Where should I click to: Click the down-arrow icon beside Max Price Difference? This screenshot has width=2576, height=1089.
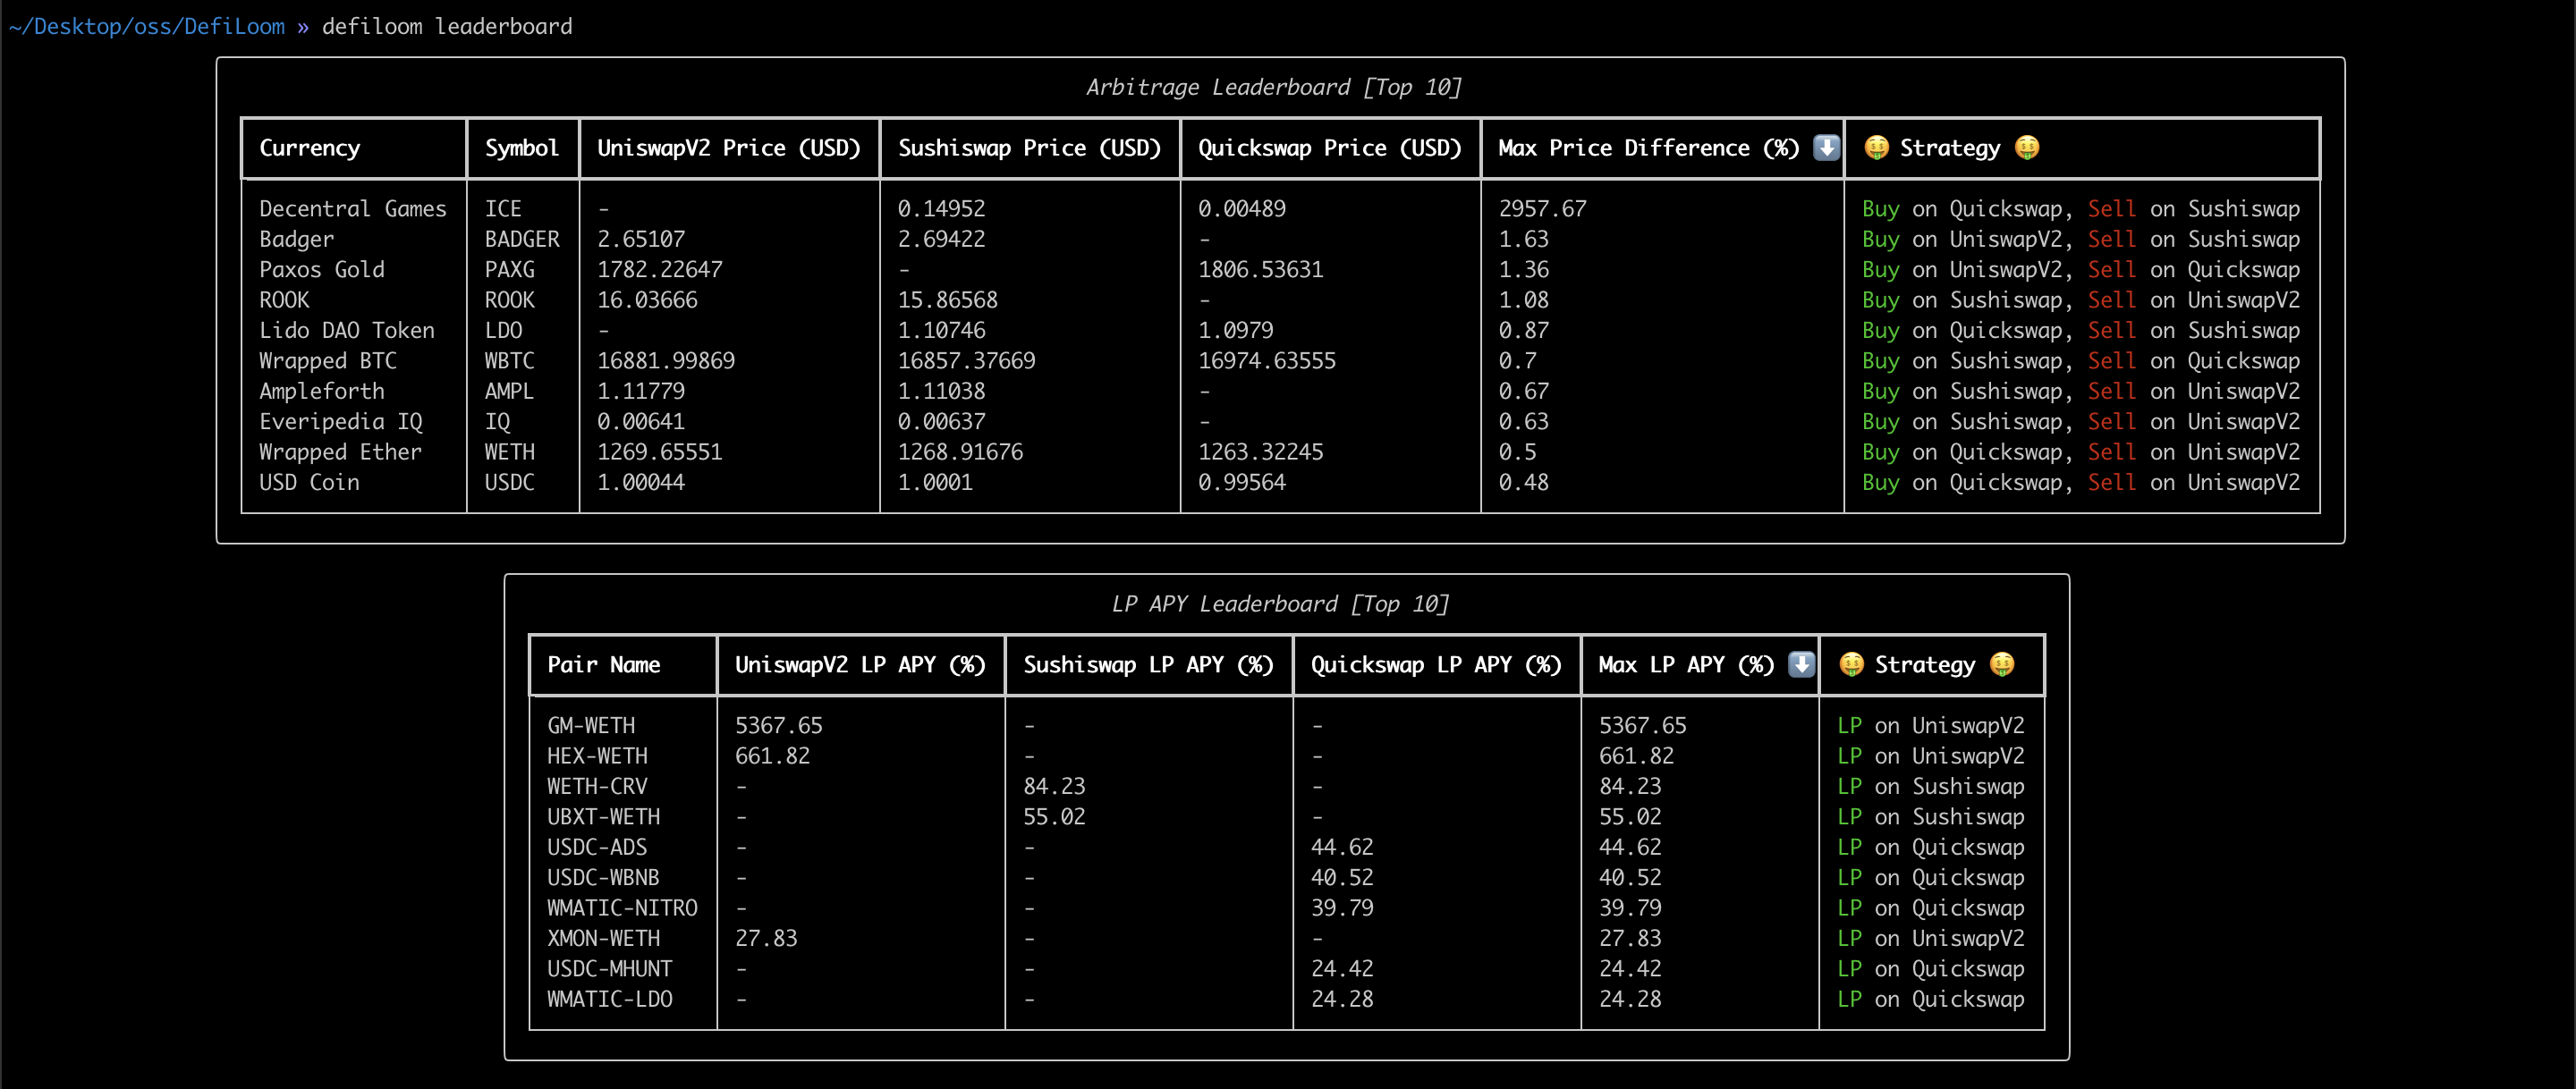click(1826, 147)
